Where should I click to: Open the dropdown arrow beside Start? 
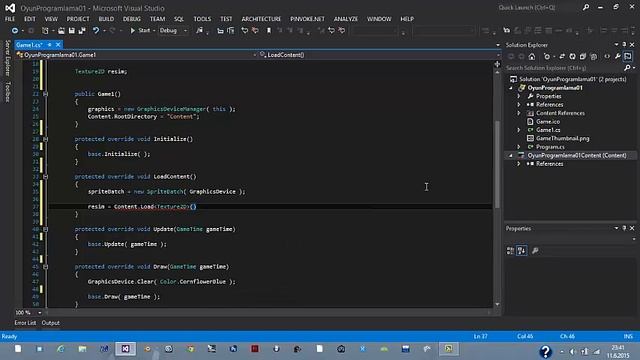point(154,31)
